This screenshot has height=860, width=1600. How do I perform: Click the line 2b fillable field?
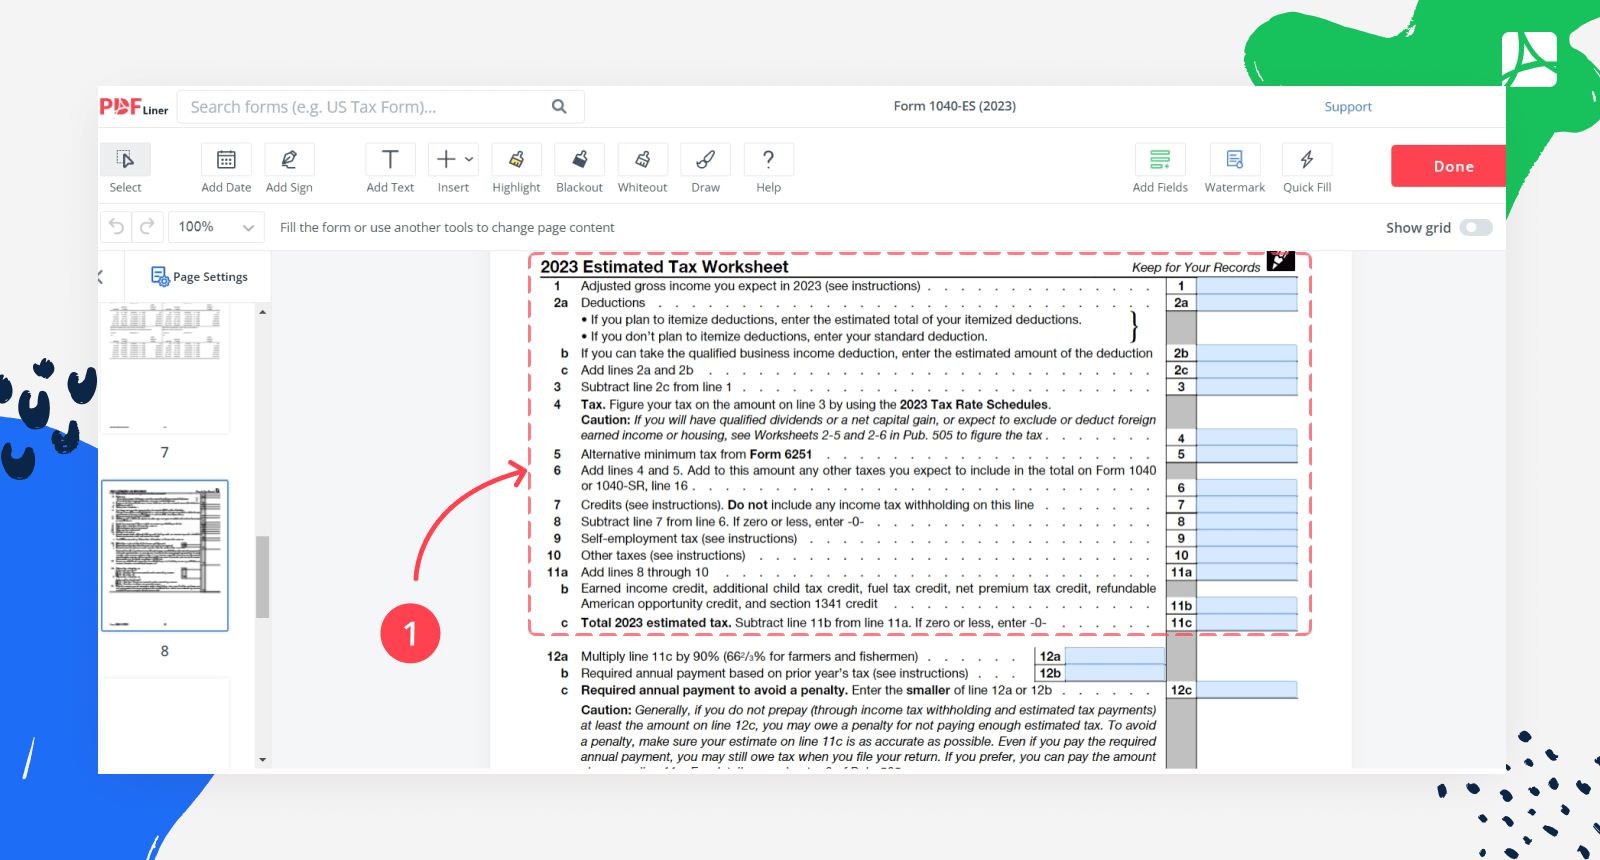point(1247,353)
